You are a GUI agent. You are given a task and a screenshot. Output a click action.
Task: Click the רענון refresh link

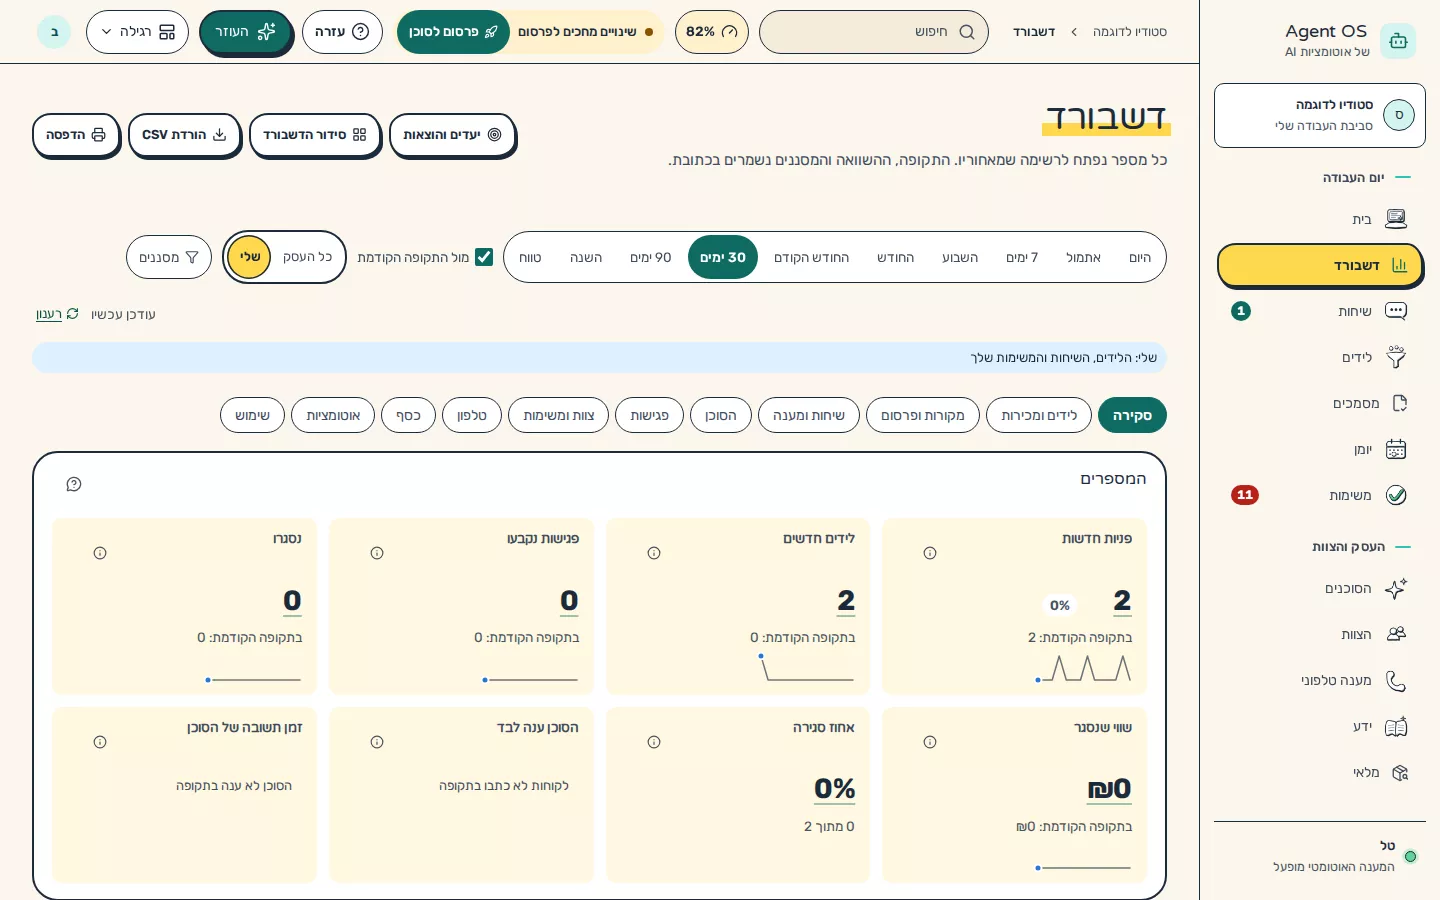57,314
